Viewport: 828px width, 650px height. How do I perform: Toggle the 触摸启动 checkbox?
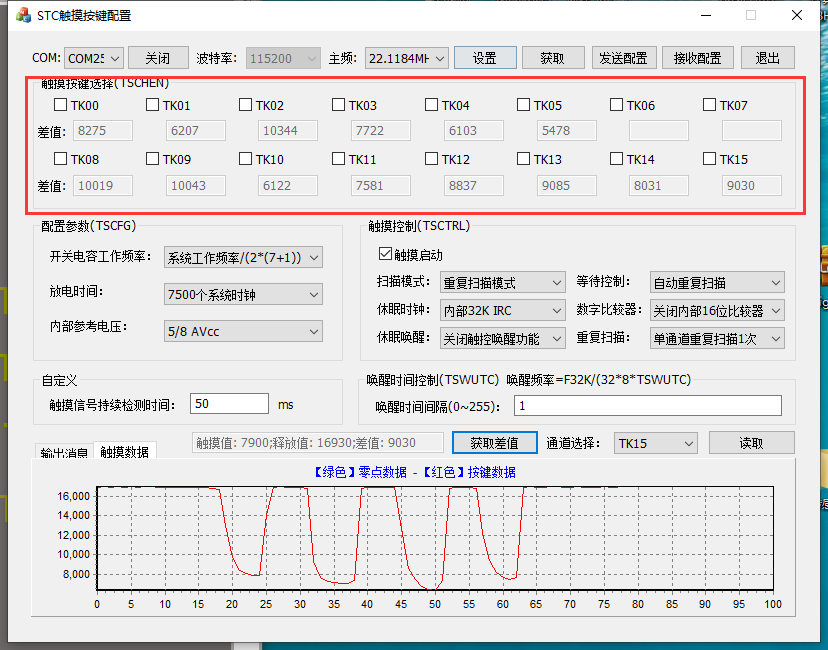tap(386, 255)
